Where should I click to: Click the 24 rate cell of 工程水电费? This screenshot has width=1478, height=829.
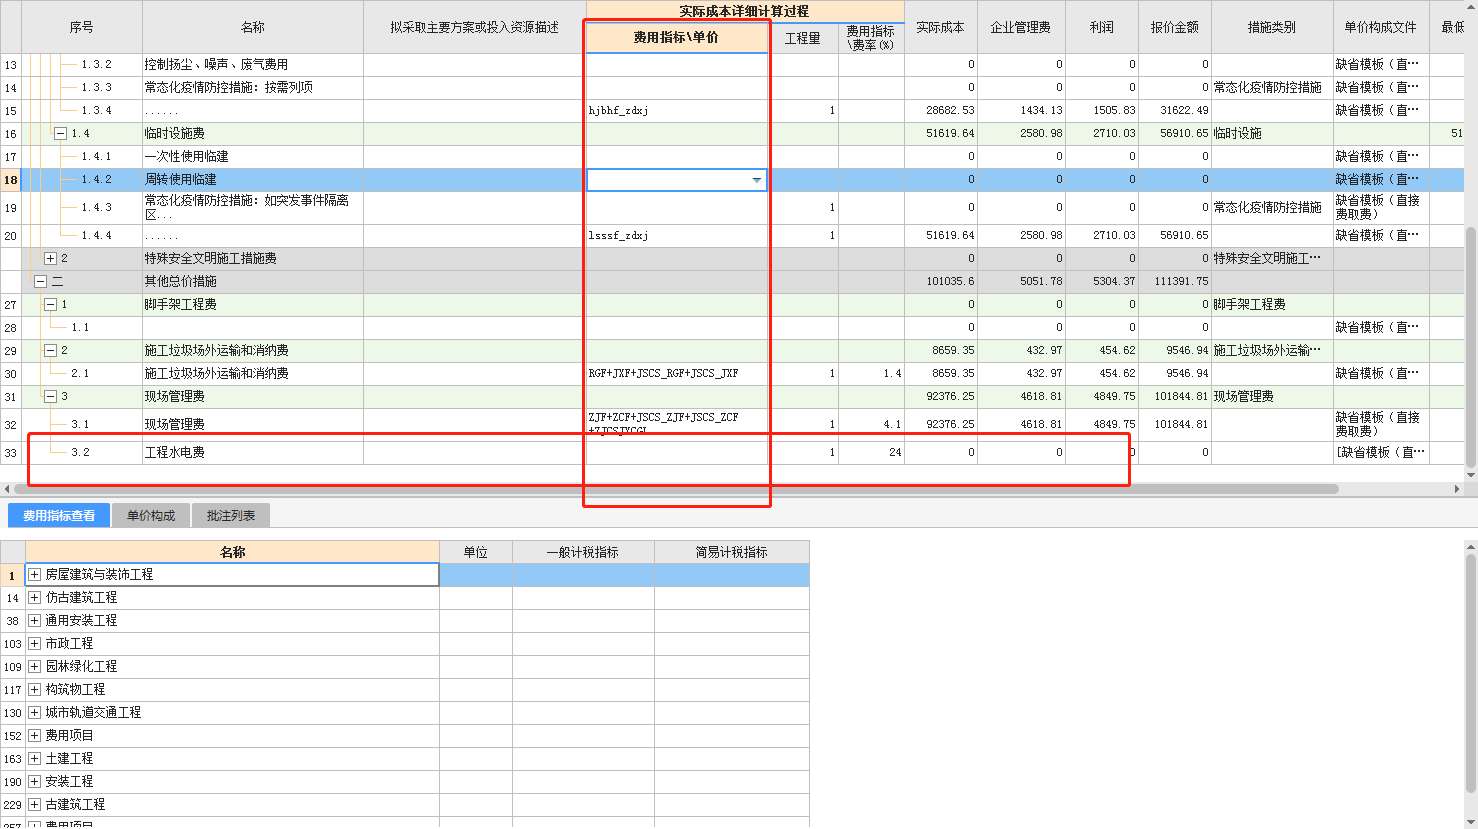(x=871, y=453)
